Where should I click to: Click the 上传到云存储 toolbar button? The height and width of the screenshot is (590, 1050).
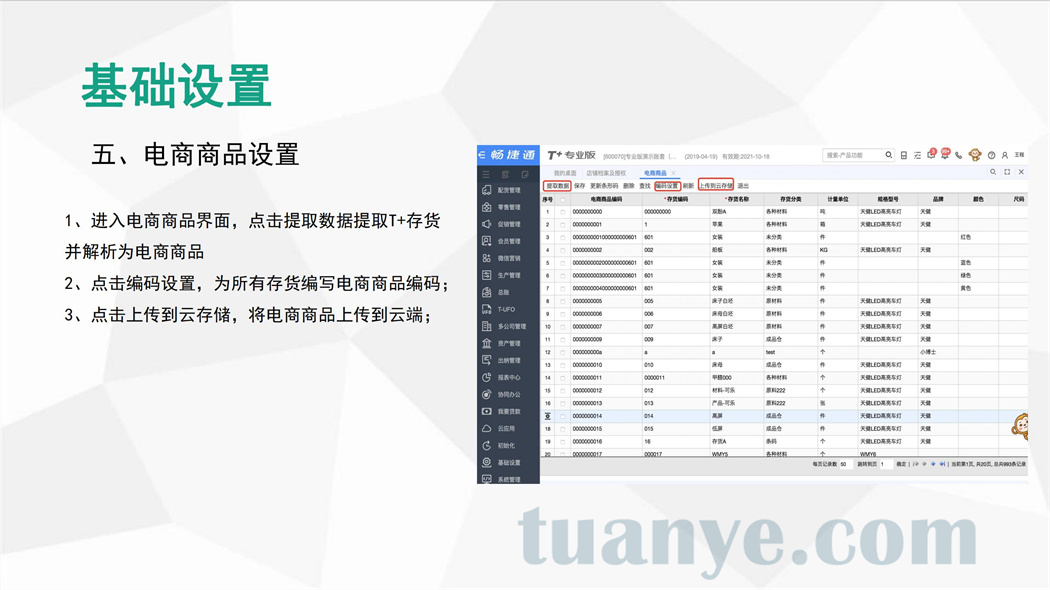click(x=716, y=186)
